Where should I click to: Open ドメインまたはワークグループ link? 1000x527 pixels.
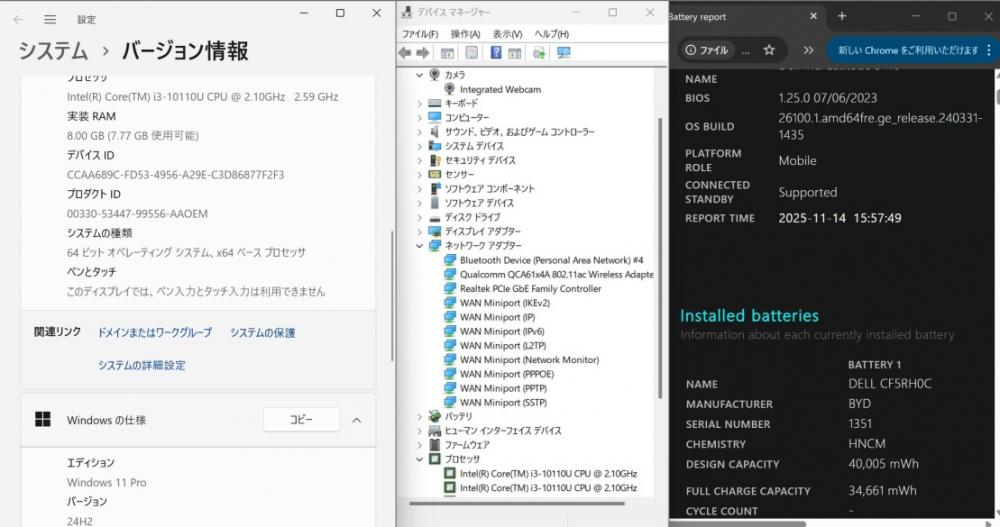[154, 332]
